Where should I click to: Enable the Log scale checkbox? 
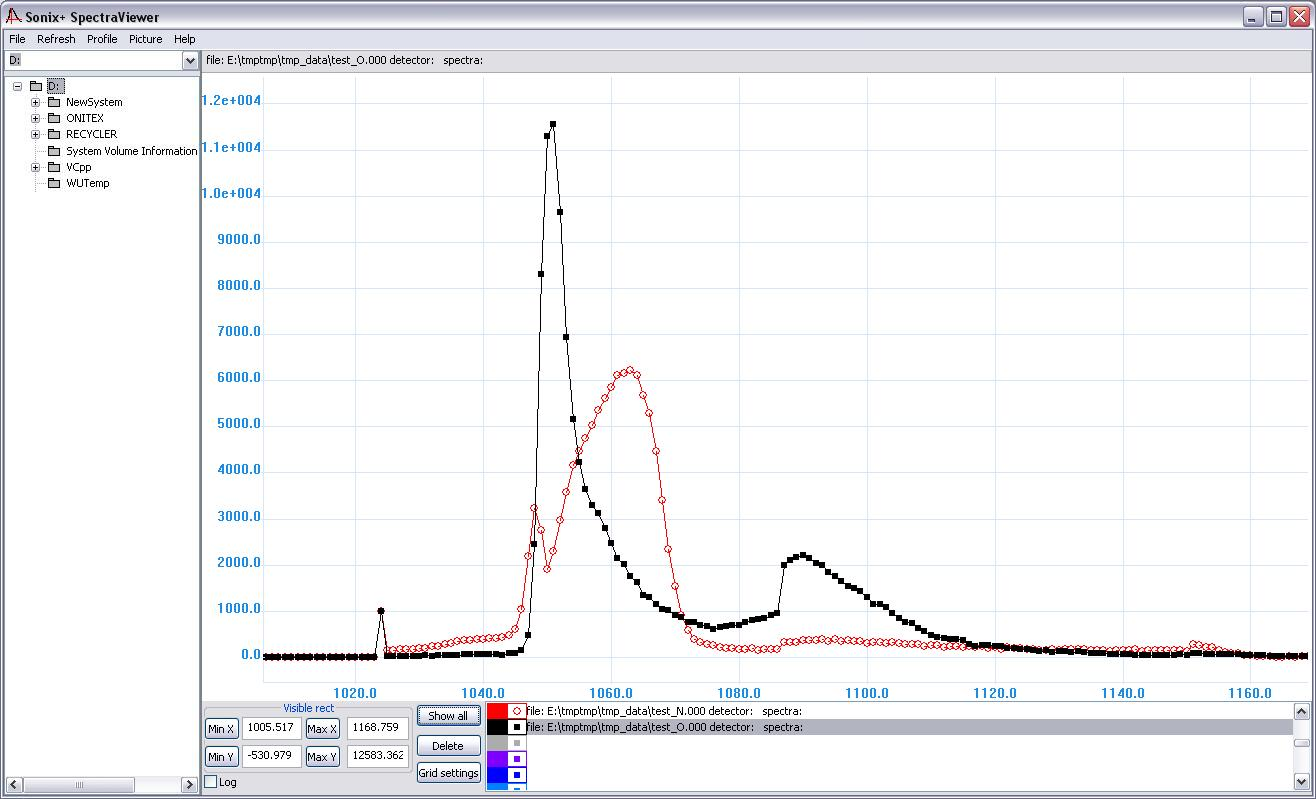(210, 782)
